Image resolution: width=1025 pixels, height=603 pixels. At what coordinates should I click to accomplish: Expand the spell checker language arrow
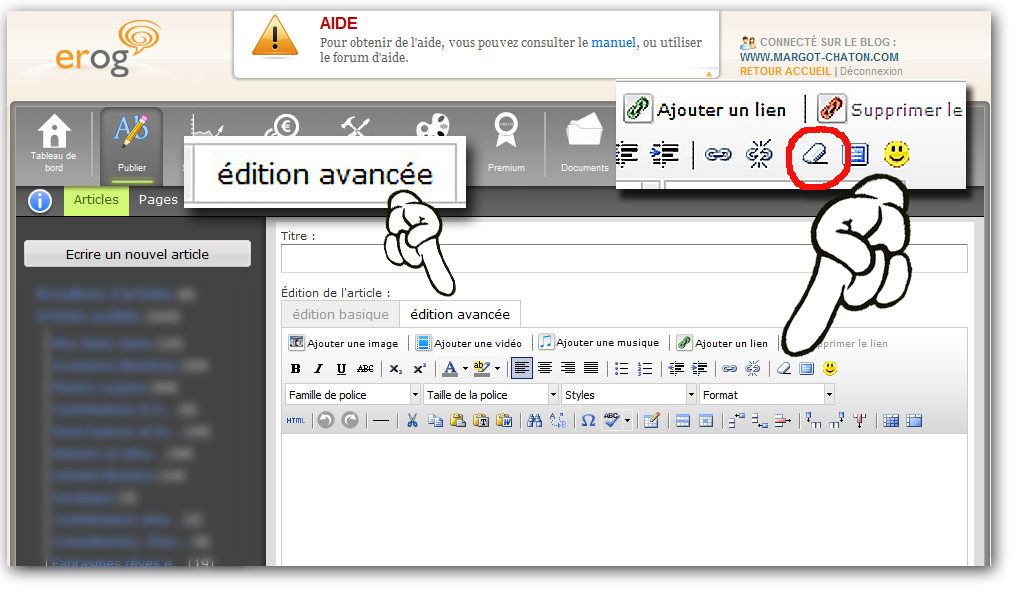tap(627, 421)
